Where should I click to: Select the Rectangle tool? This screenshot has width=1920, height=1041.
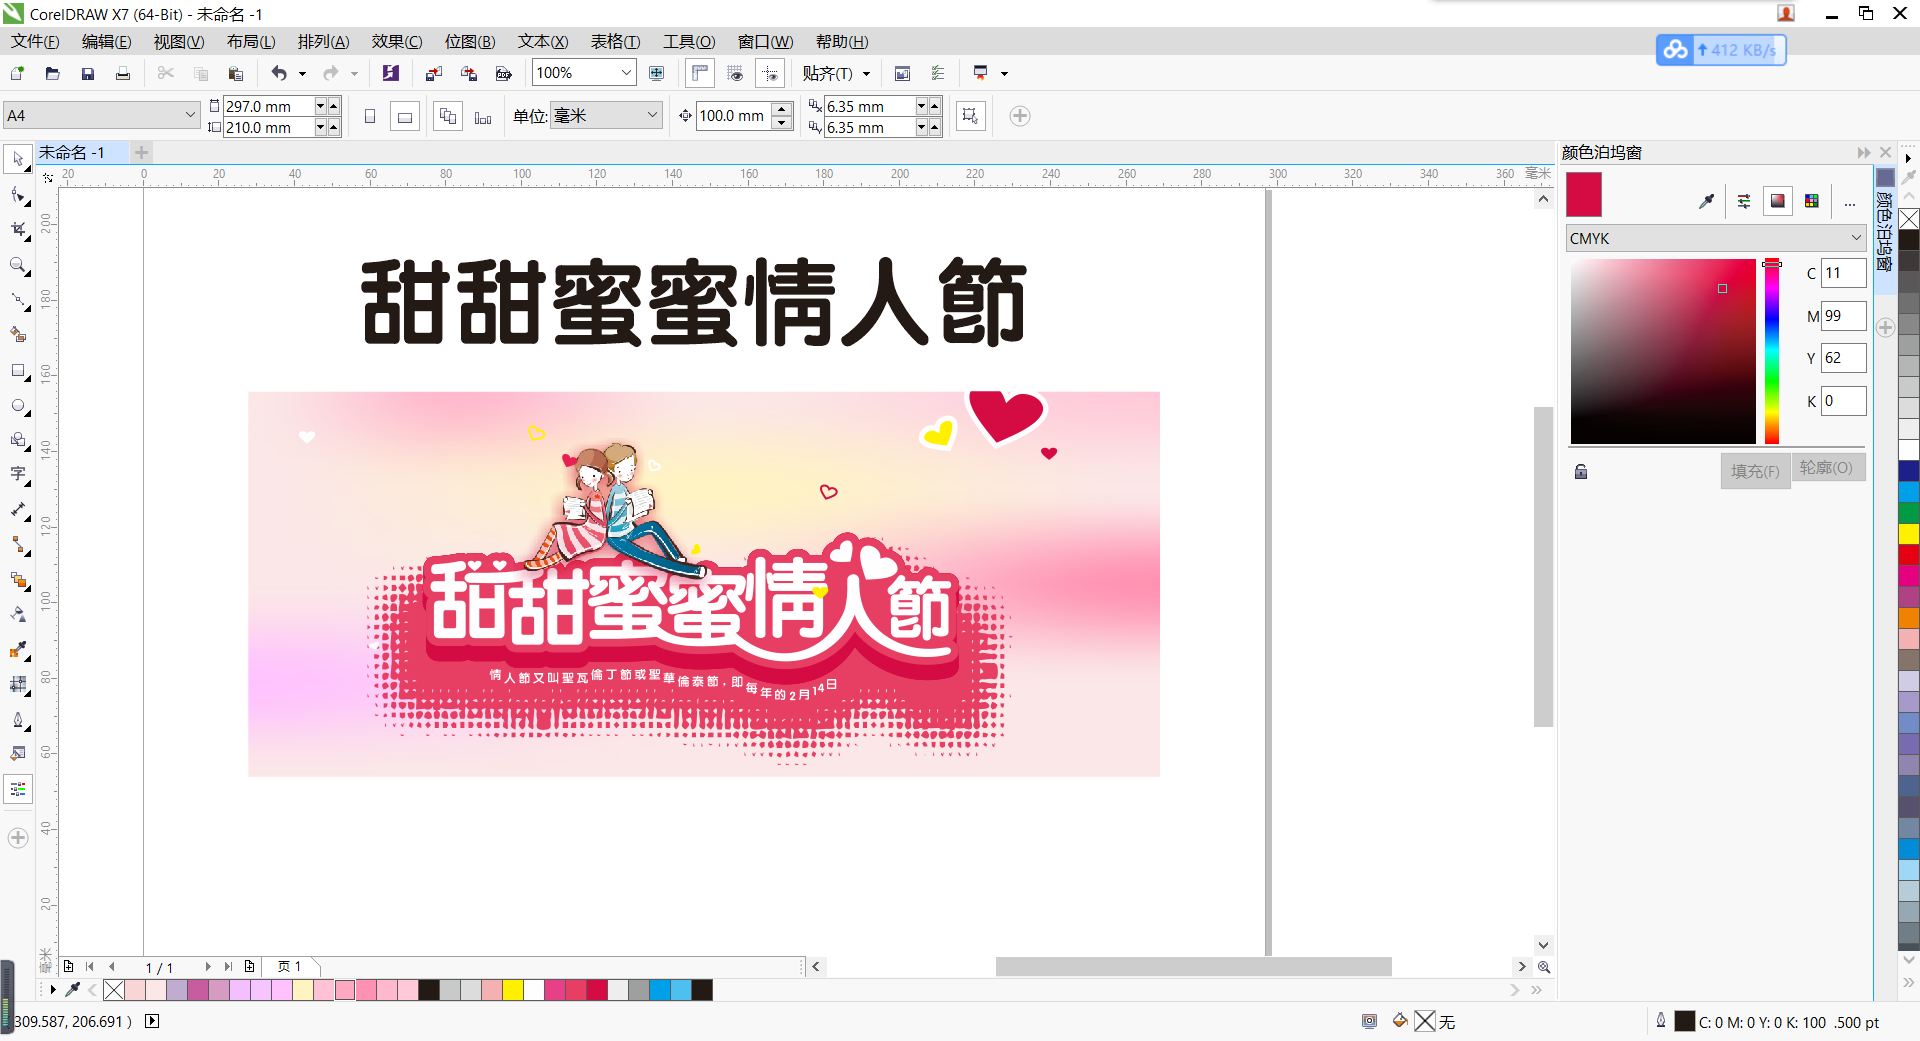click(17, 371)
